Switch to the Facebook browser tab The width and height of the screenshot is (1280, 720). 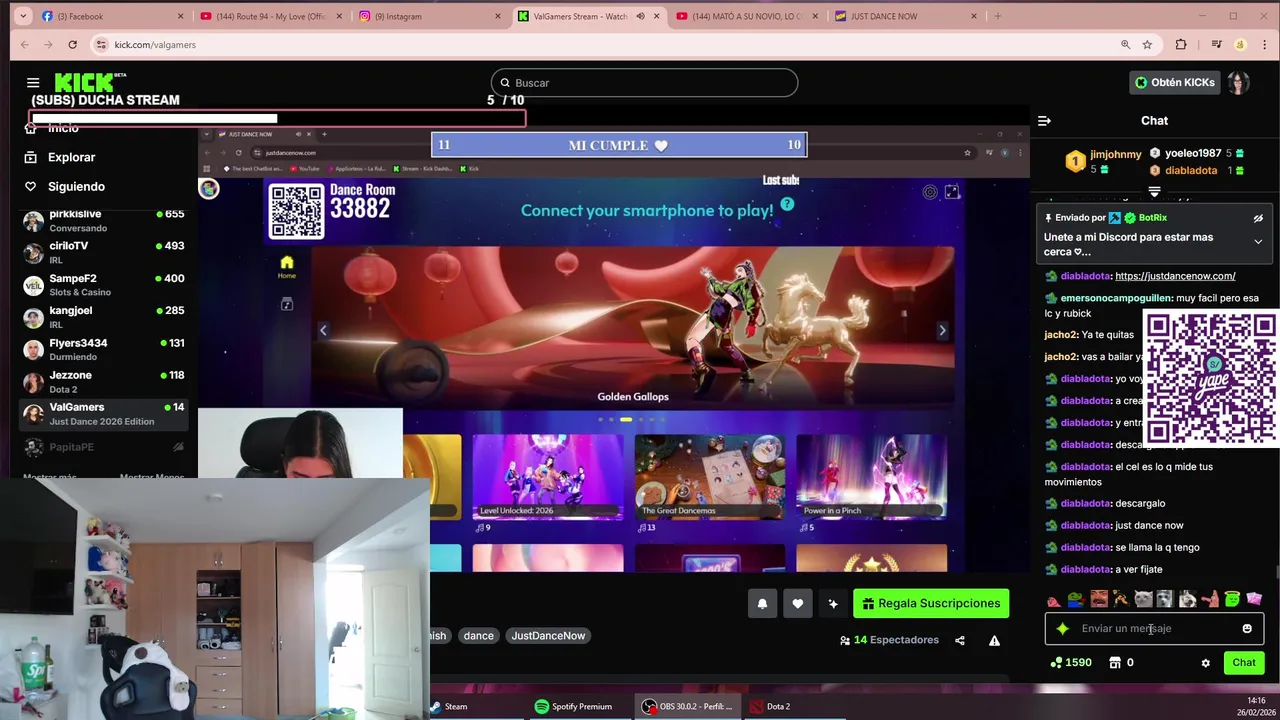pos(111,16)
